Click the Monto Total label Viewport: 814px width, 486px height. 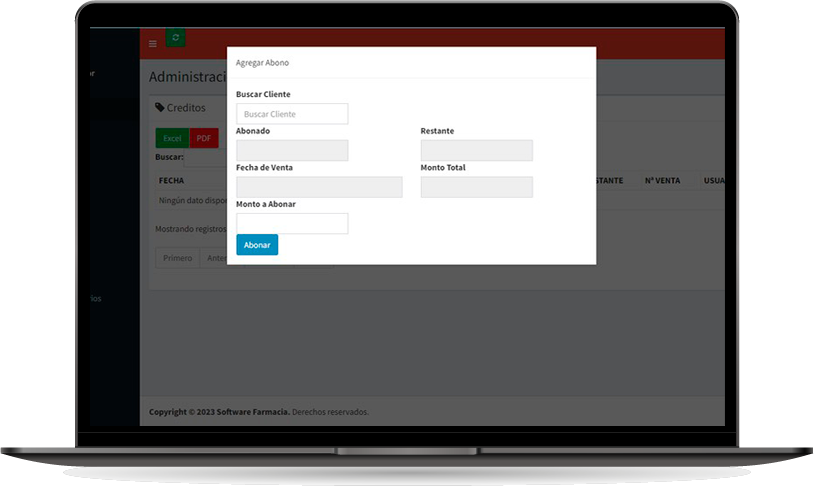[x=443, y=167]
